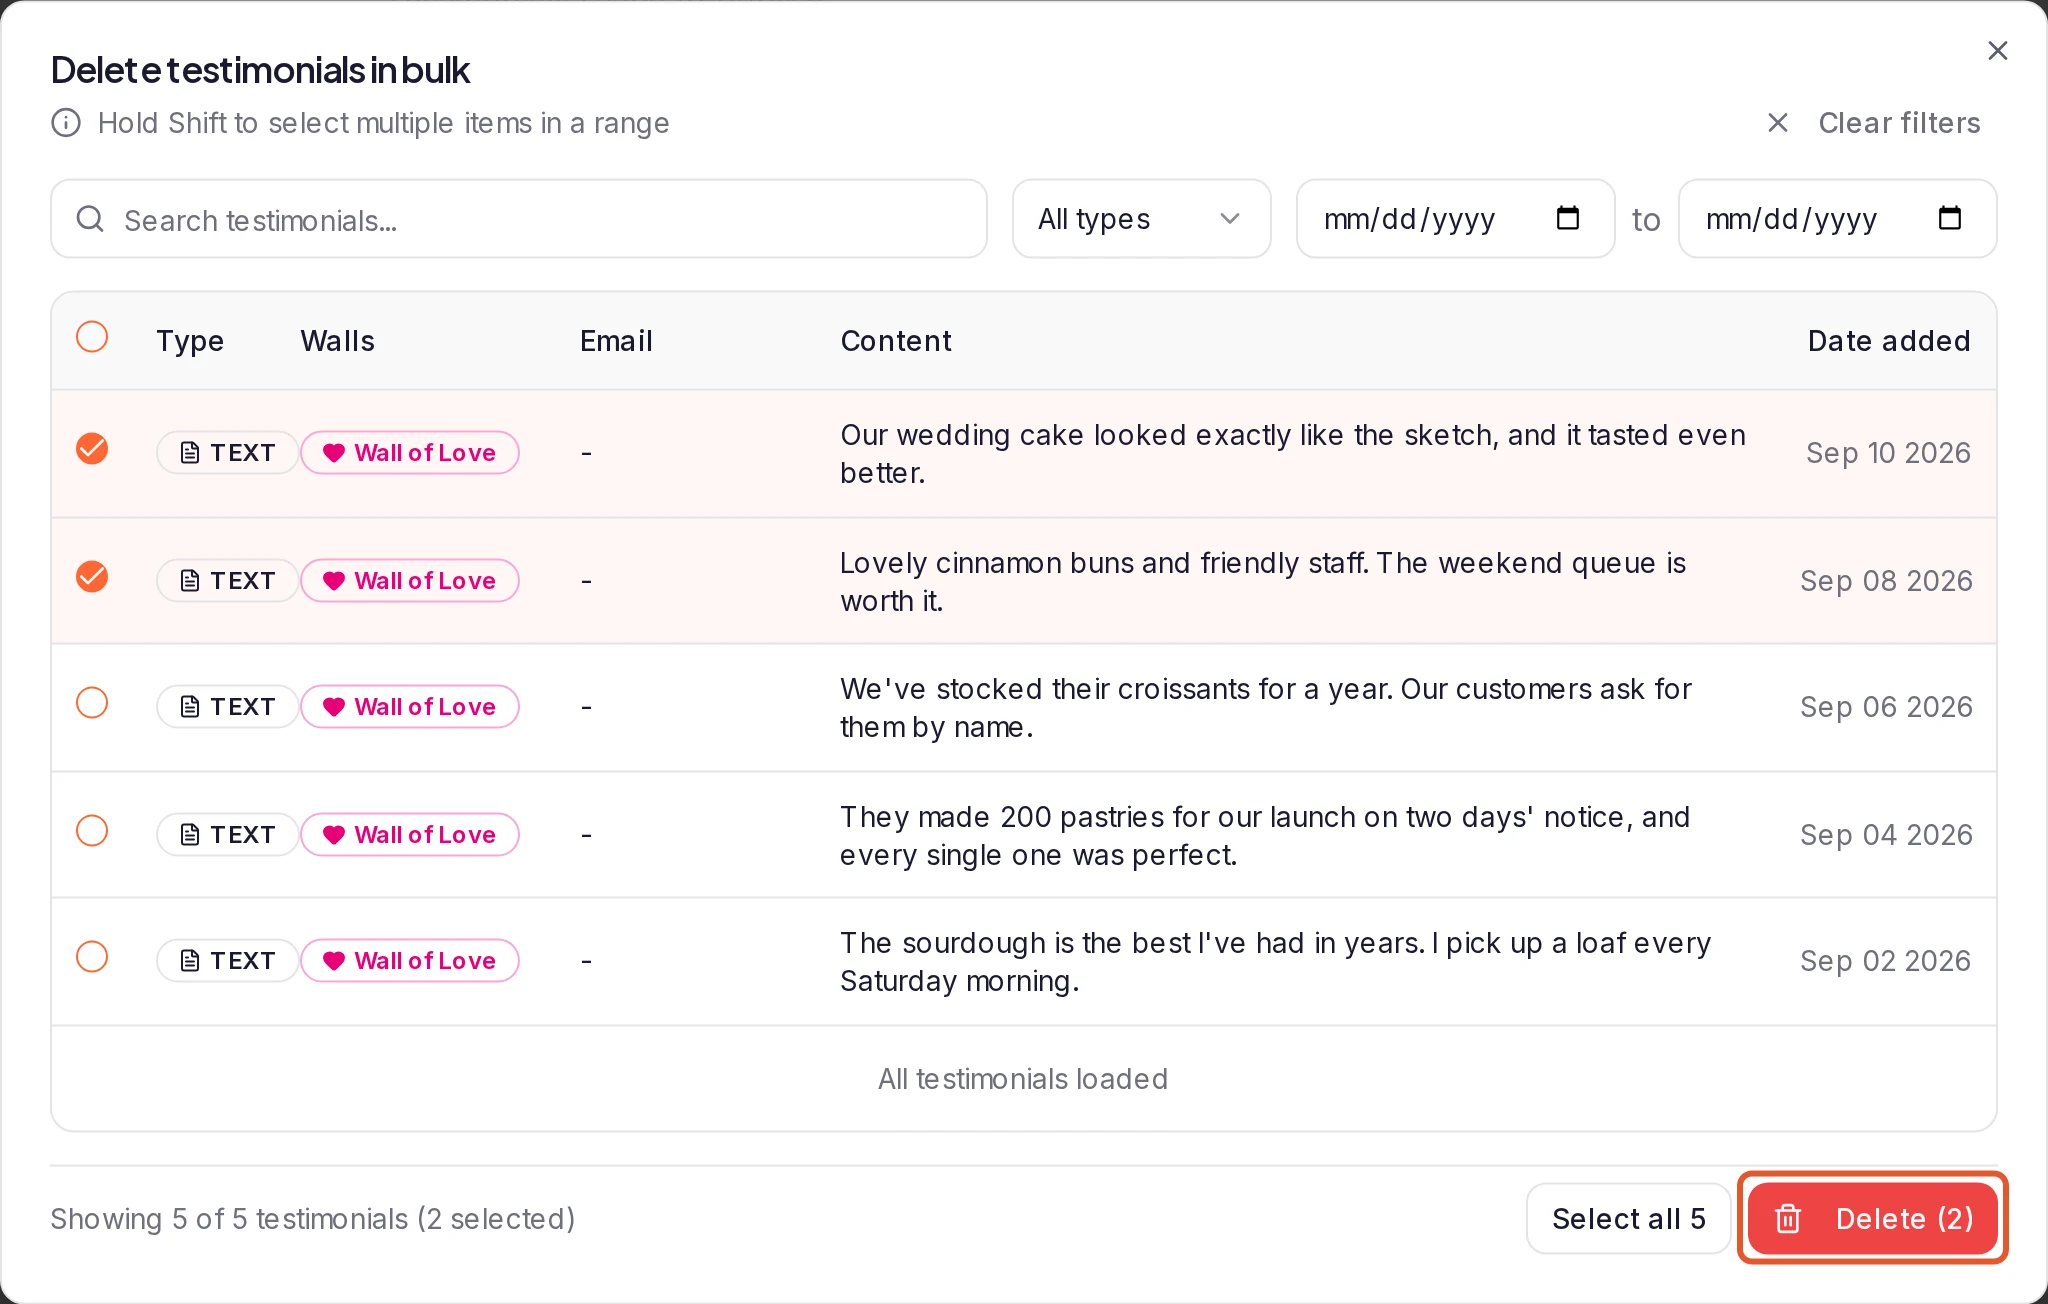
Task: Click the X icon beside Clear filters
Action: pos(1777,123)
